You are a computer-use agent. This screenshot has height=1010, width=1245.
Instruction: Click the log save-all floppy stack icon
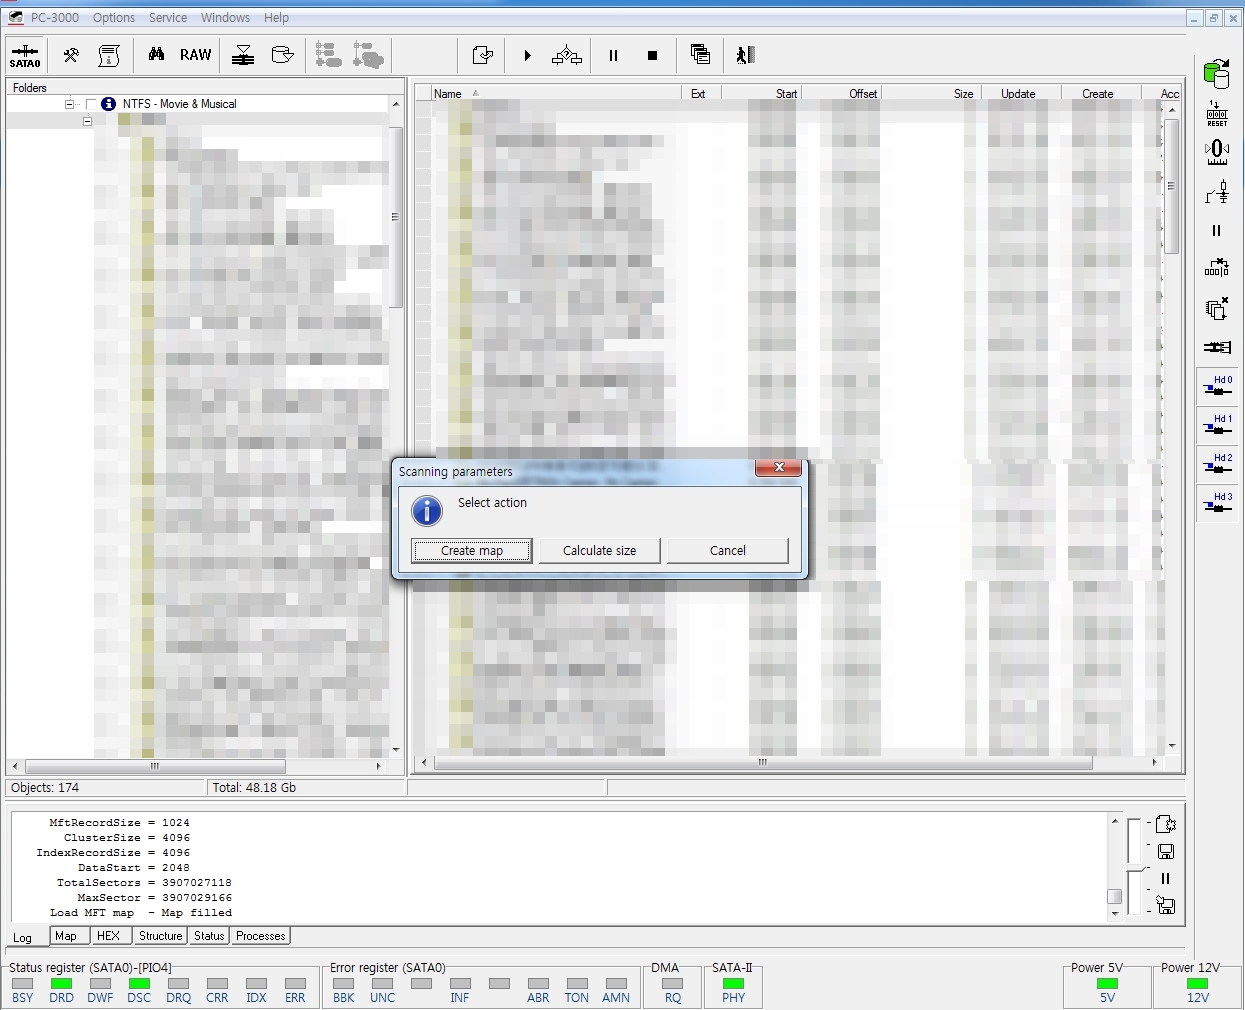coord(1165,906)
